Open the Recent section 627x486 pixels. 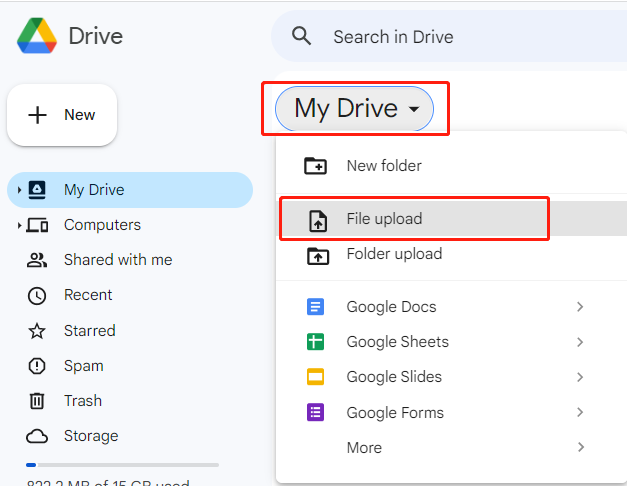click(130, 295)
